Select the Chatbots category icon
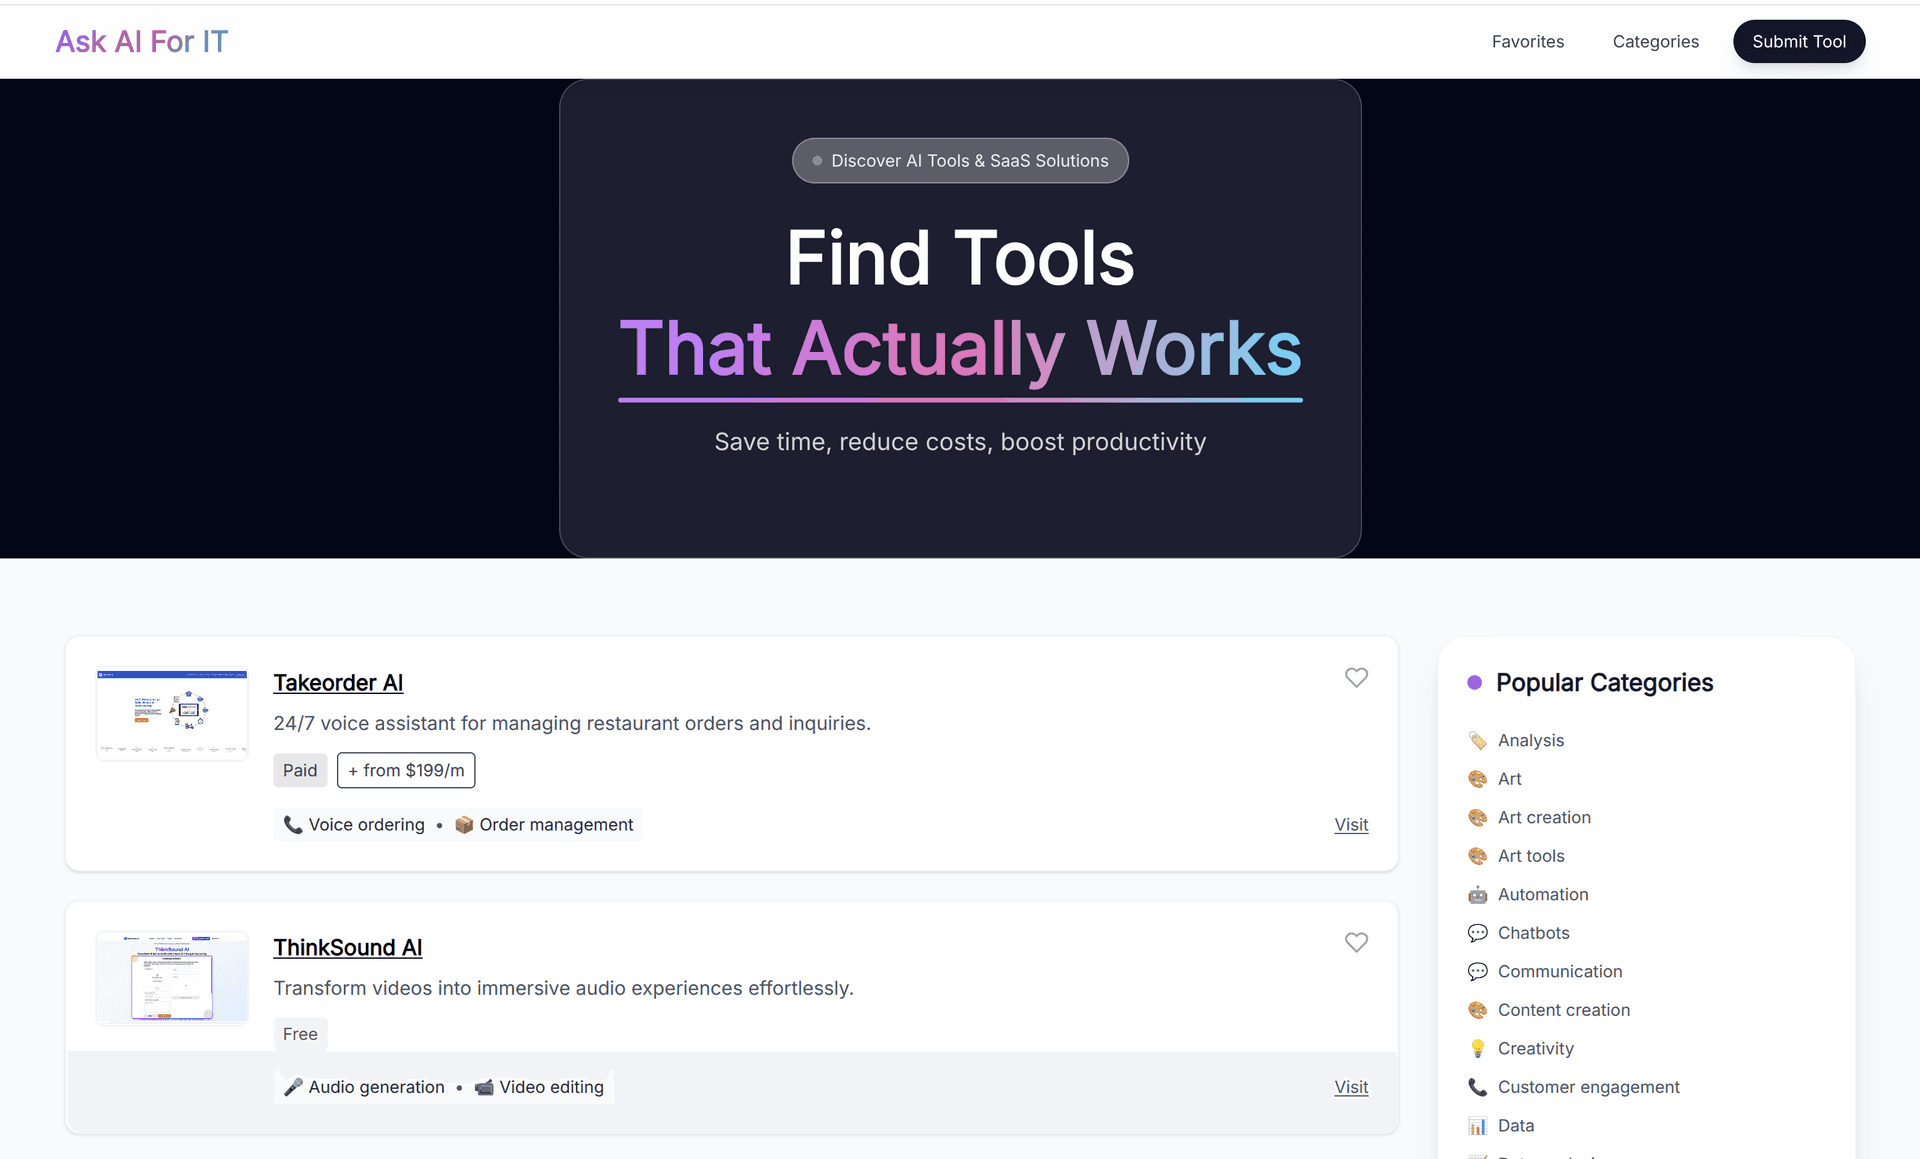1920x1159 pixels. 1477,933
